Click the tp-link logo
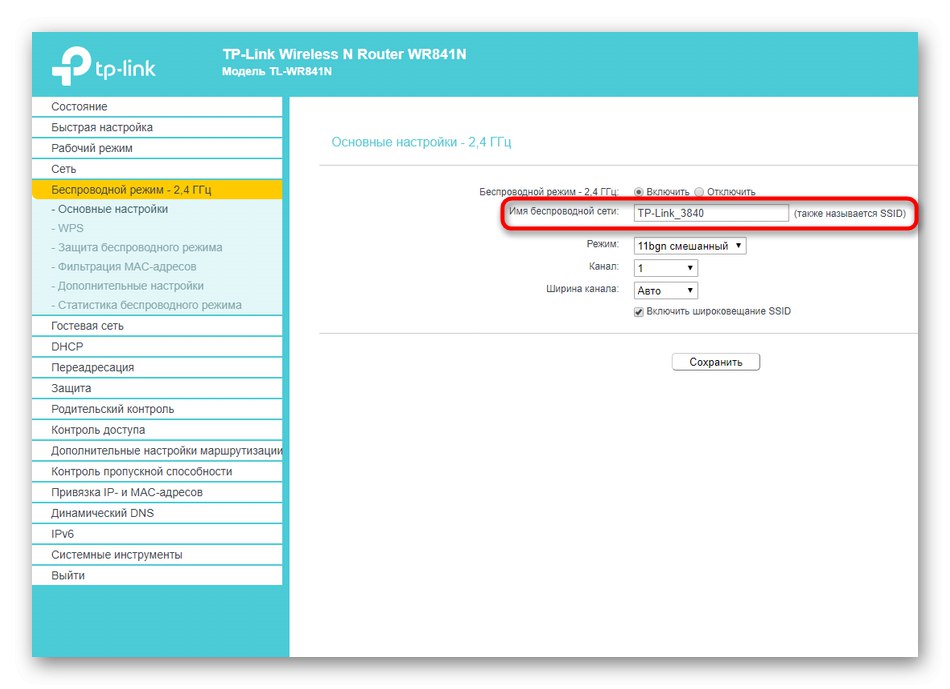 click(104, 66)
